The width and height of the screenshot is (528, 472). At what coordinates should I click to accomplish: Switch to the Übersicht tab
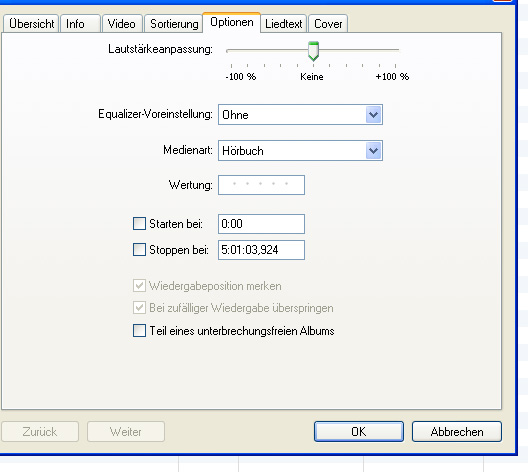coord(31,24)
